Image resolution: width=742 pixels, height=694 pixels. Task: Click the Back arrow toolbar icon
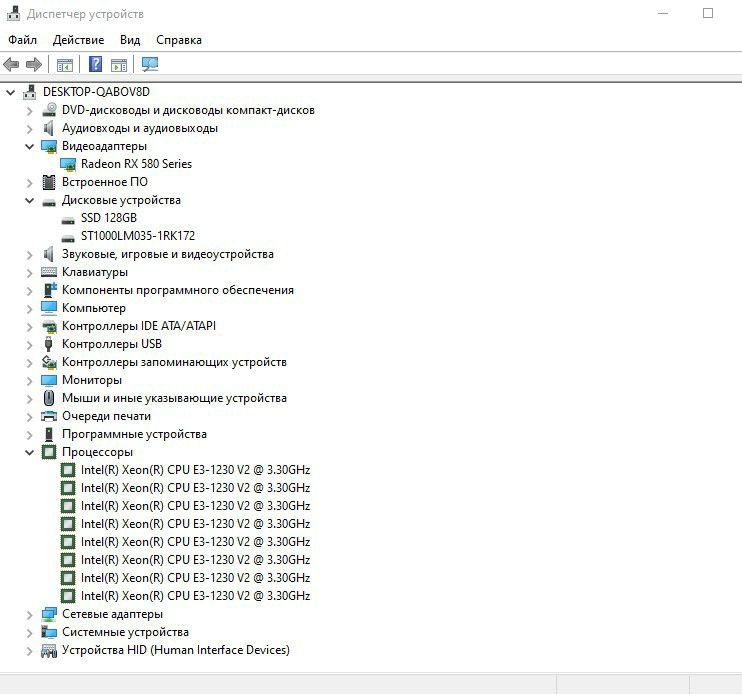click(11, 64)
